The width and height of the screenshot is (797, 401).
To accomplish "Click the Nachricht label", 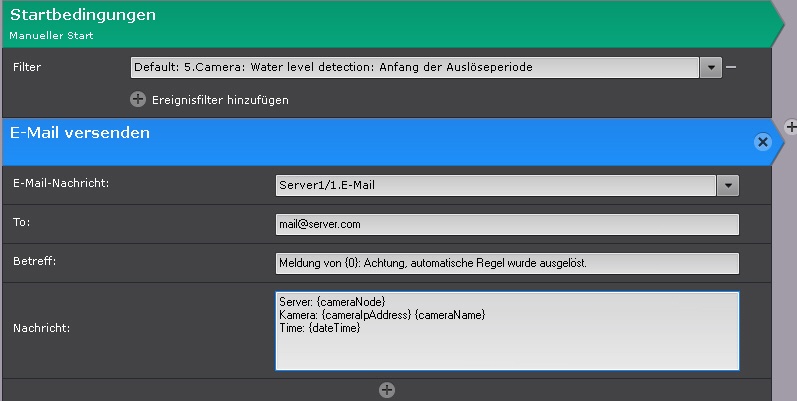I will 40,327.
